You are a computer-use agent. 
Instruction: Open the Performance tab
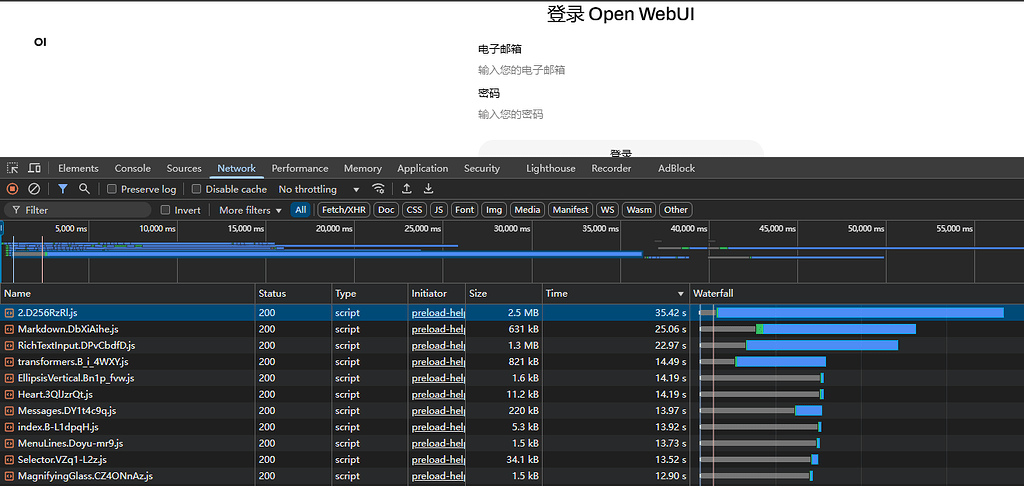coord(300,168)
